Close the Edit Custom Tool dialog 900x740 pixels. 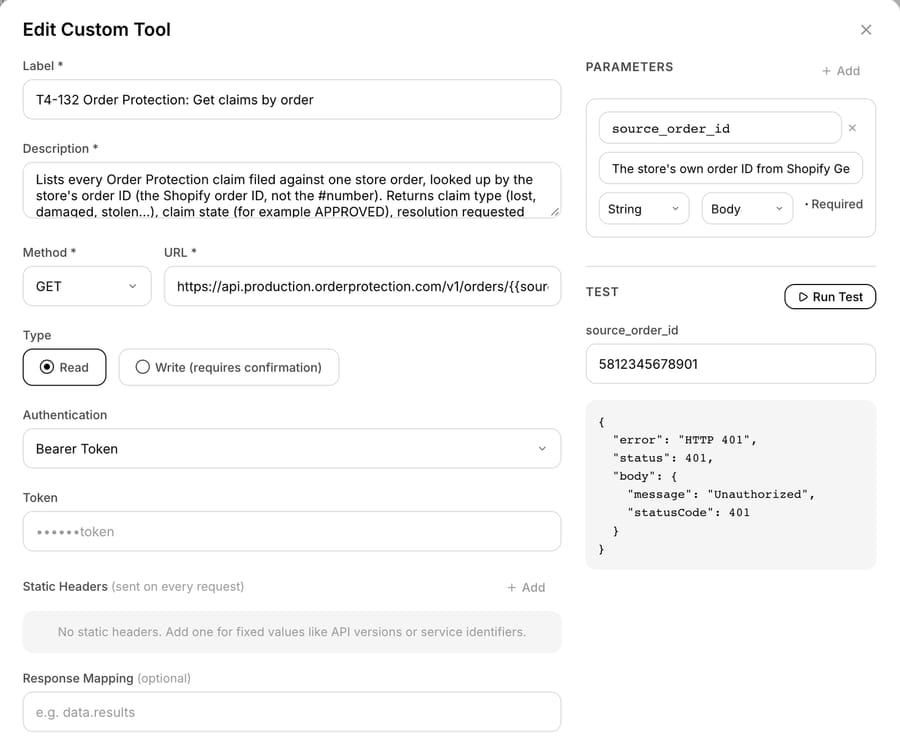[x=866, y=30]
